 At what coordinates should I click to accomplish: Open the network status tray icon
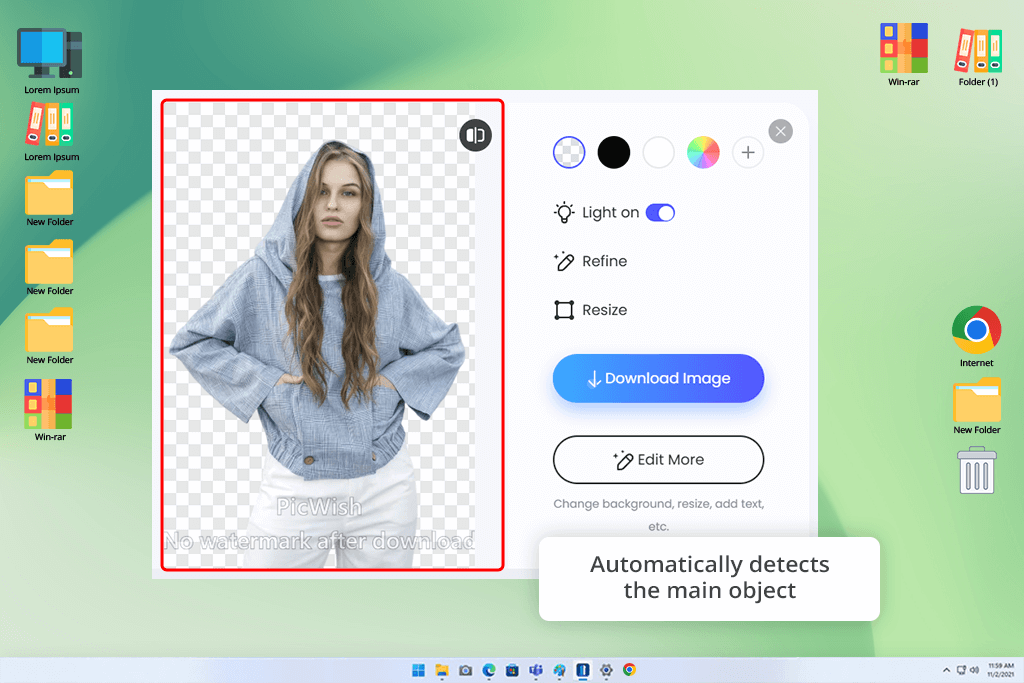click(961, 670)
